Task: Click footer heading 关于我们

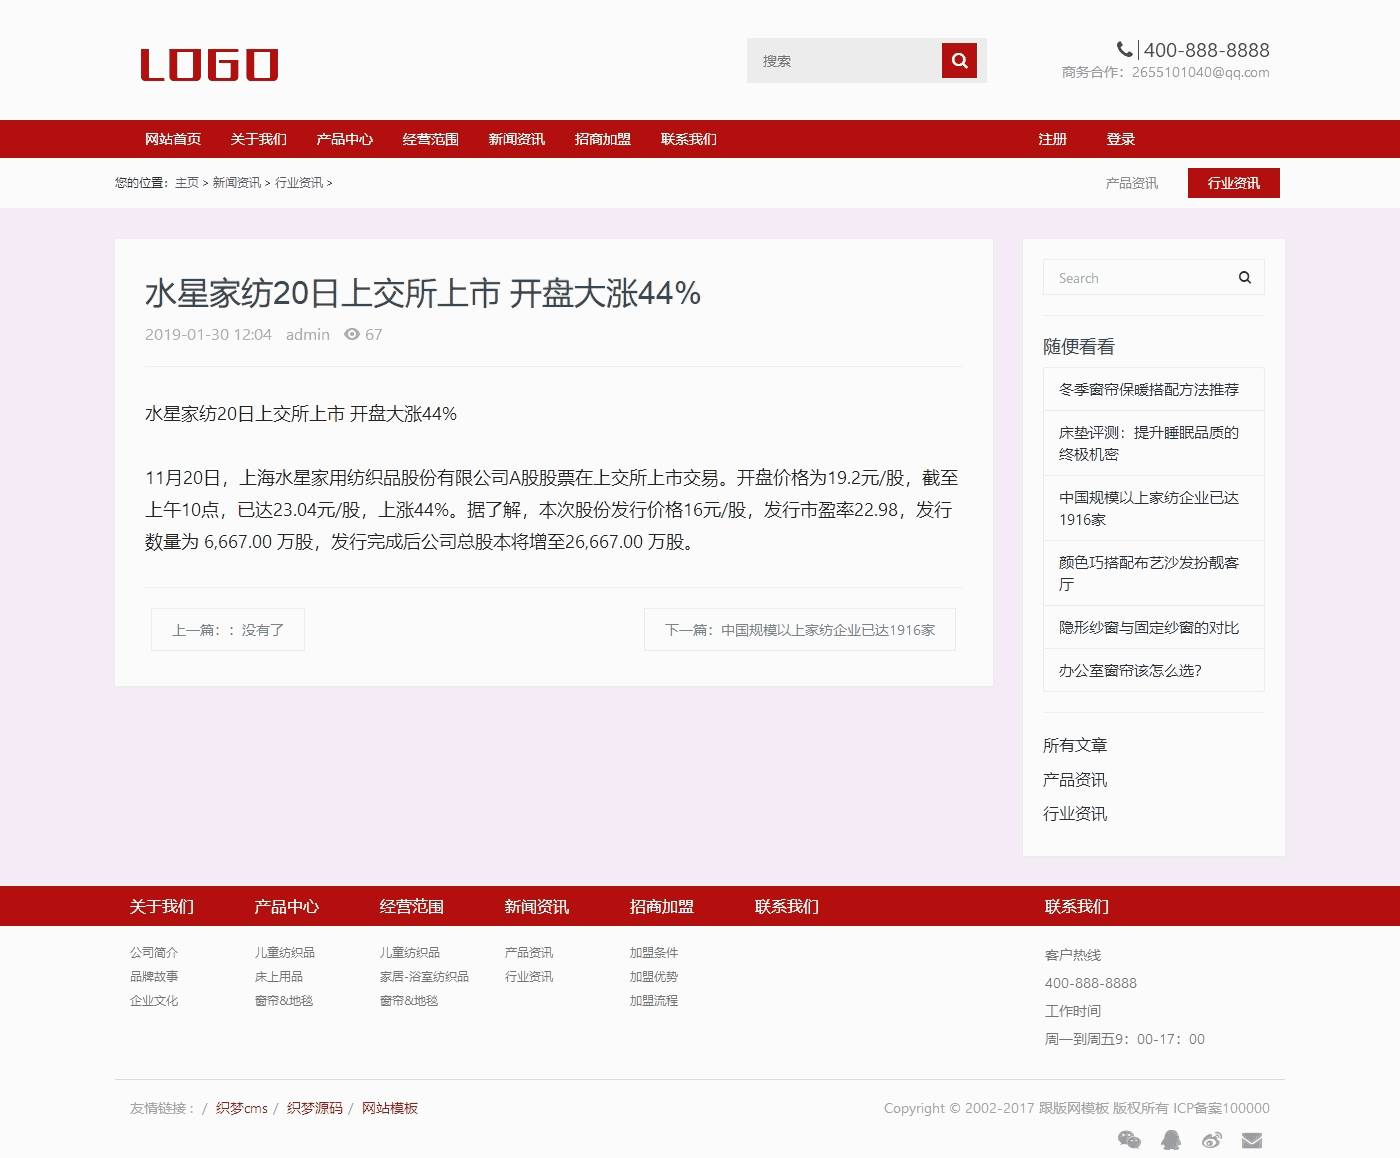Action: coord(162,906)
